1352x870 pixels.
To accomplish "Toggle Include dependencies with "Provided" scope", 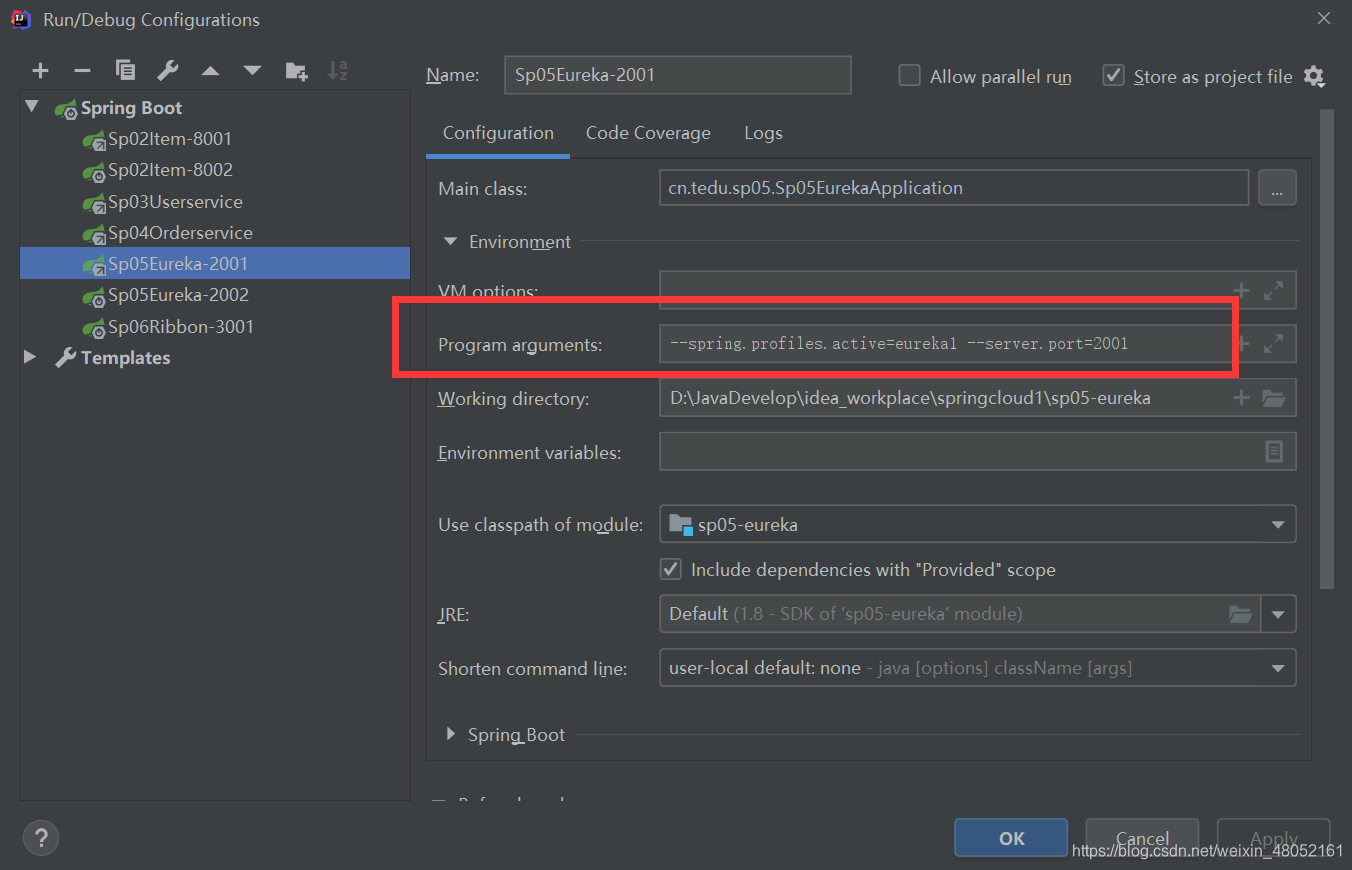I will (671, 569).
